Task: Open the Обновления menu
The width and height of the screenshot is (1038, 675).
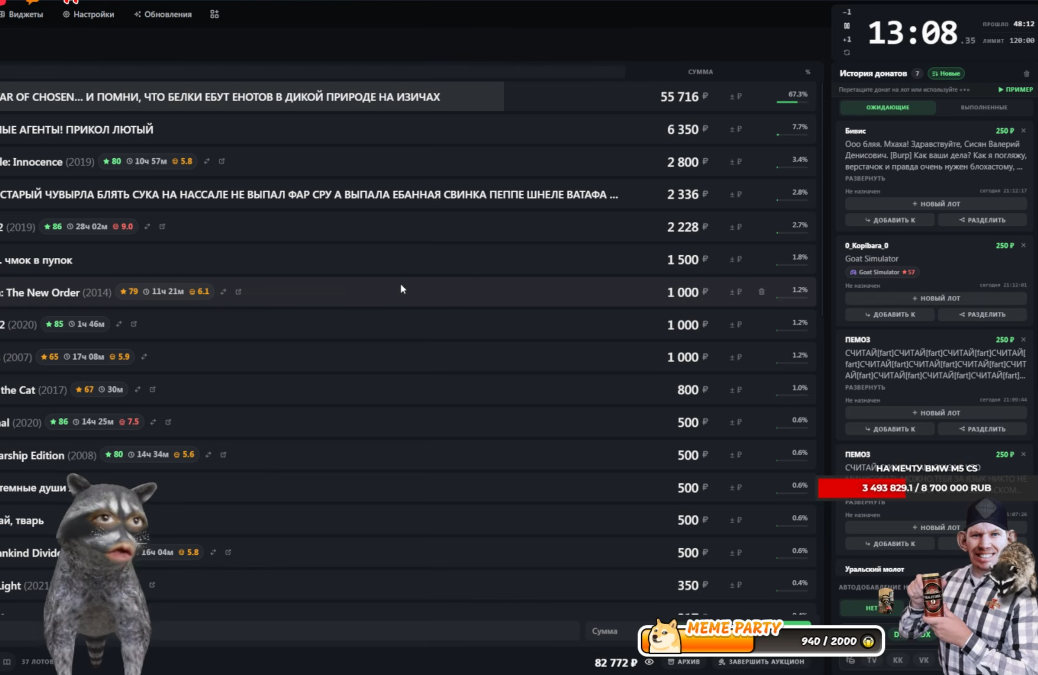Action: (x=163, y=14)
